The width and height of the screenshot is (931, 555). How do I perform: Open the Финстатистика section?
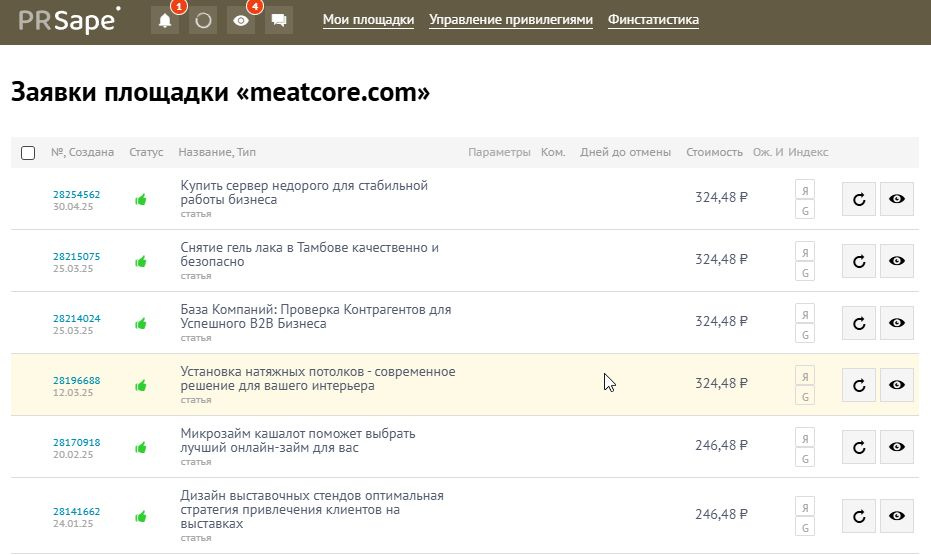tap(653, 20)
